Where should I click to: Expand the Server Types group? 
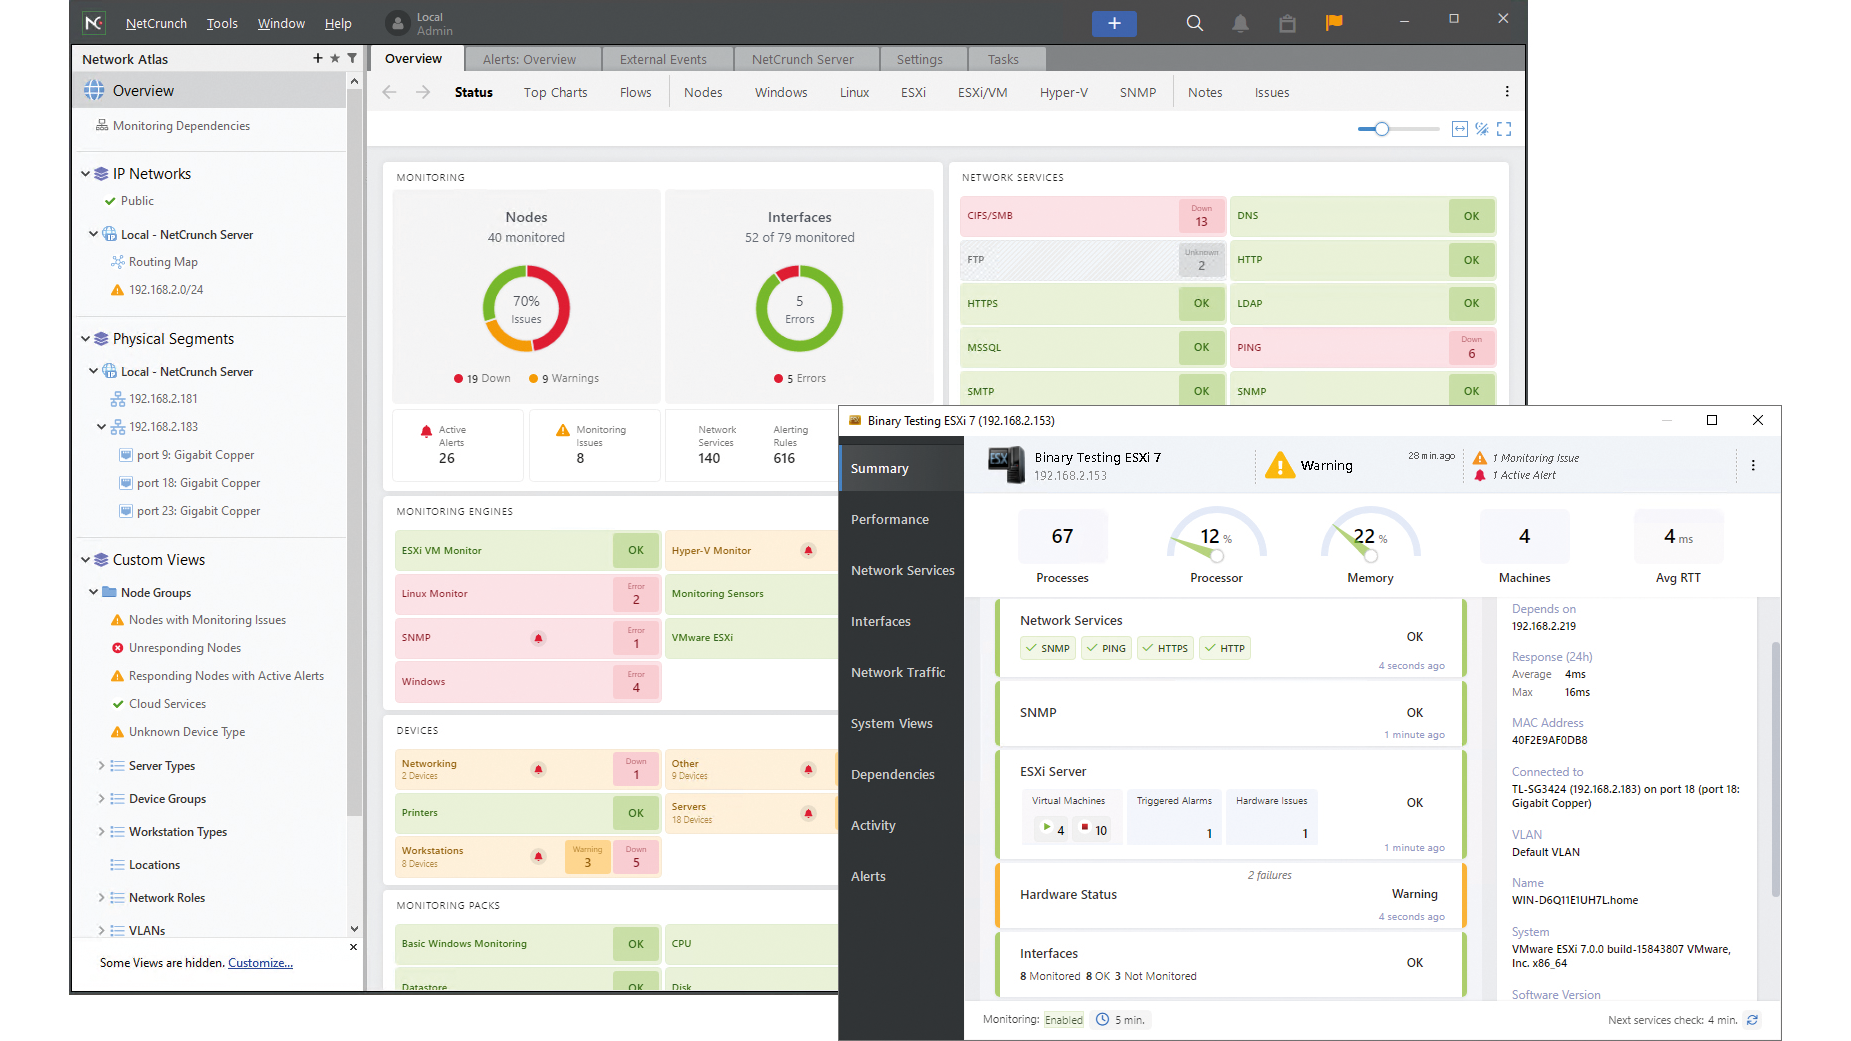(100, 765)
